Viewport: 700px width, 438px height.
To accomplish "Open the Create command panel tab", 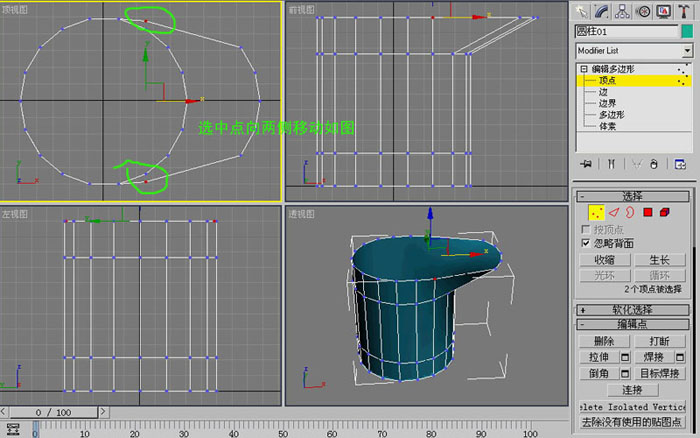I will click(581, 11).
